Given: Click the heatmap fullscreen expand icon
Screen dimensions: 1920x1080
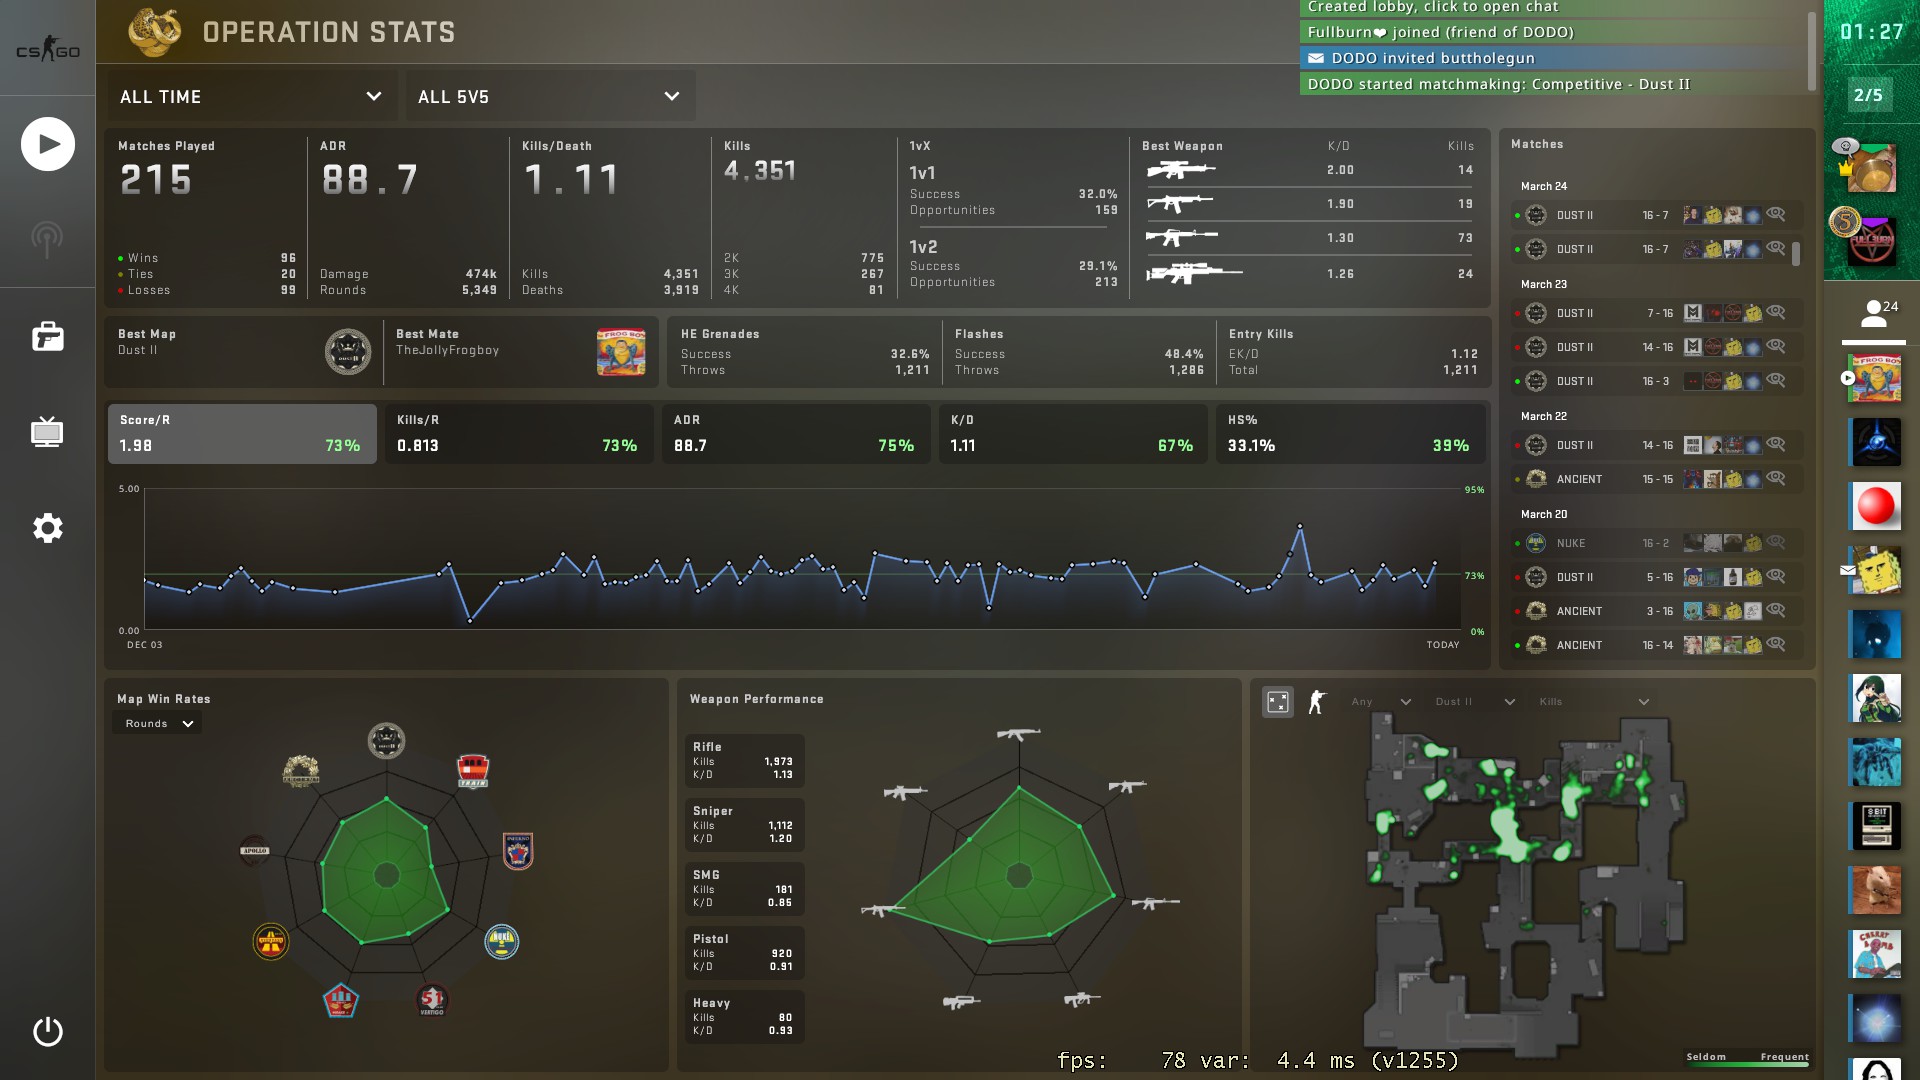Looking at the screenshot, I should (x=1277, y=702).
